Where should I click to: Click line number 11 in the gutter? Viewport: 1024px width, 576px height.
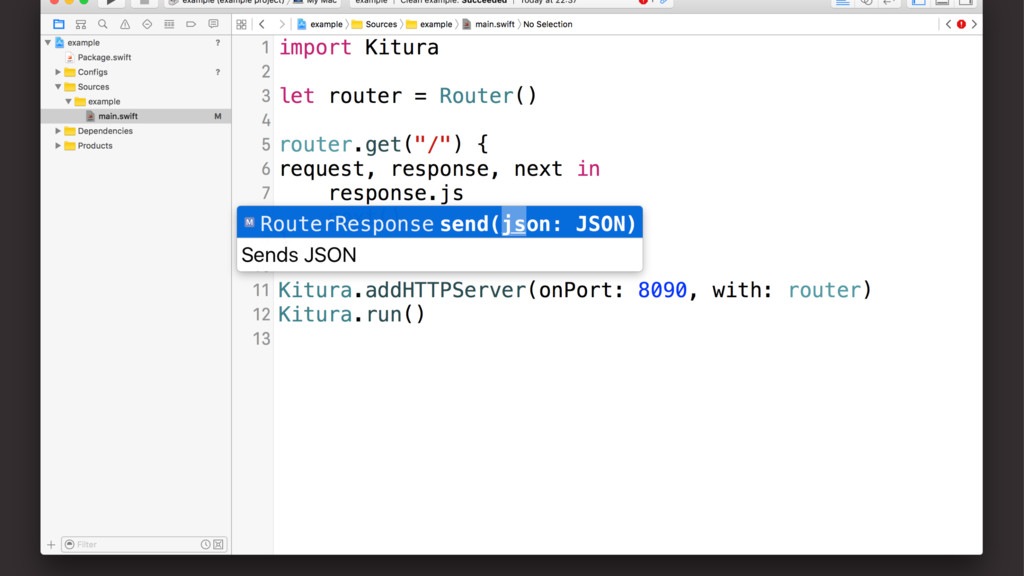(x=261, y=290)
